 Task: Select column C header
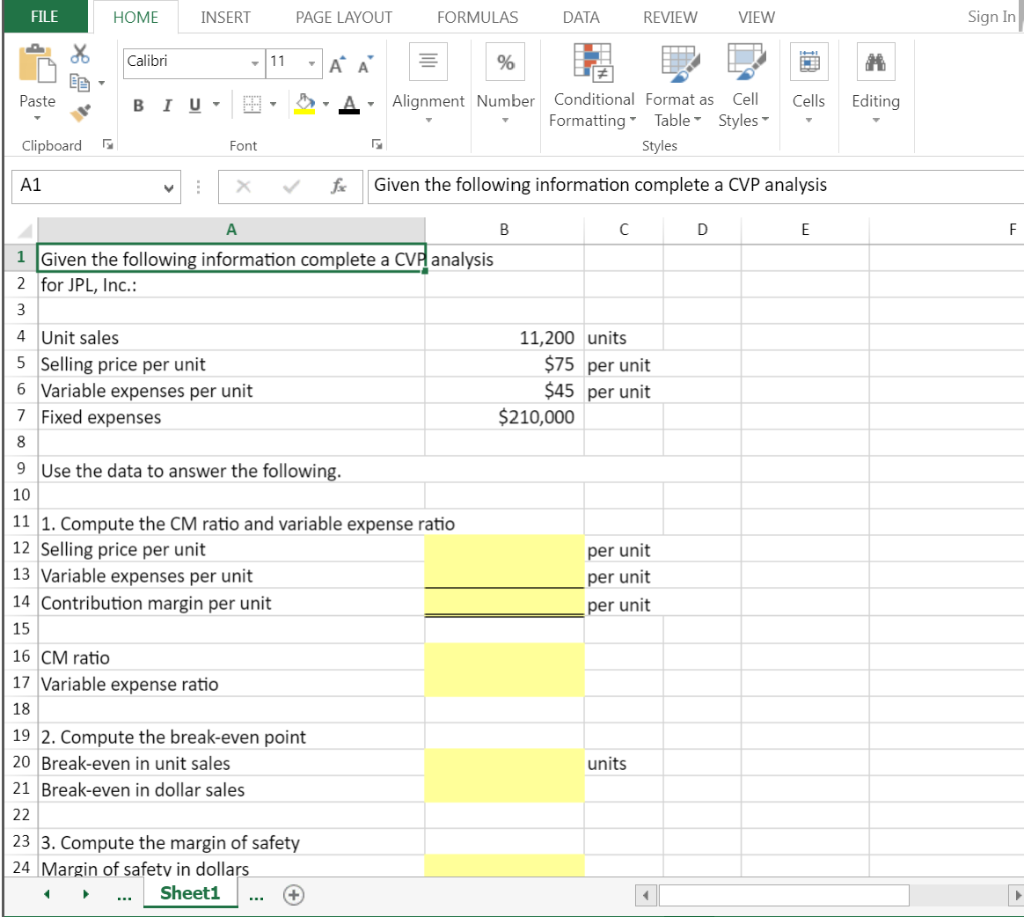coord(624,230)
